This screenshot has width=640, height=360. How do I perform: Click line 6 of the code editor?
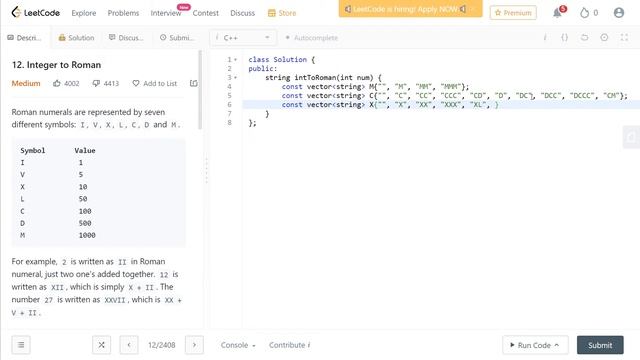click(441, 104)
